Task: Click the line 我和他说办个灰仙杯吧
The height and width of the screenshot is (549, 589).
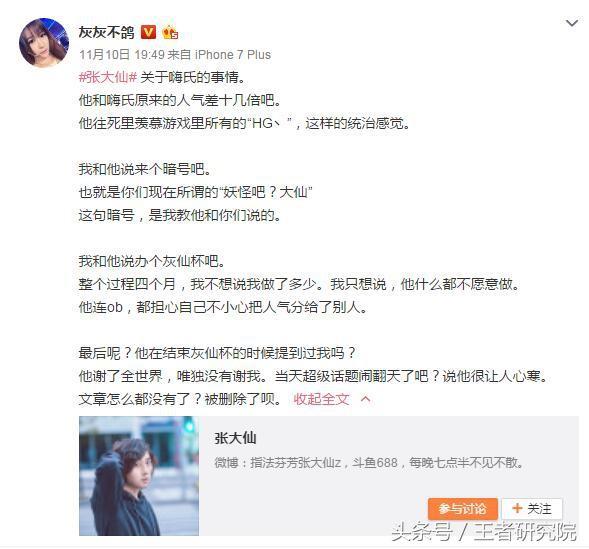Action: (x=152, y=261)
